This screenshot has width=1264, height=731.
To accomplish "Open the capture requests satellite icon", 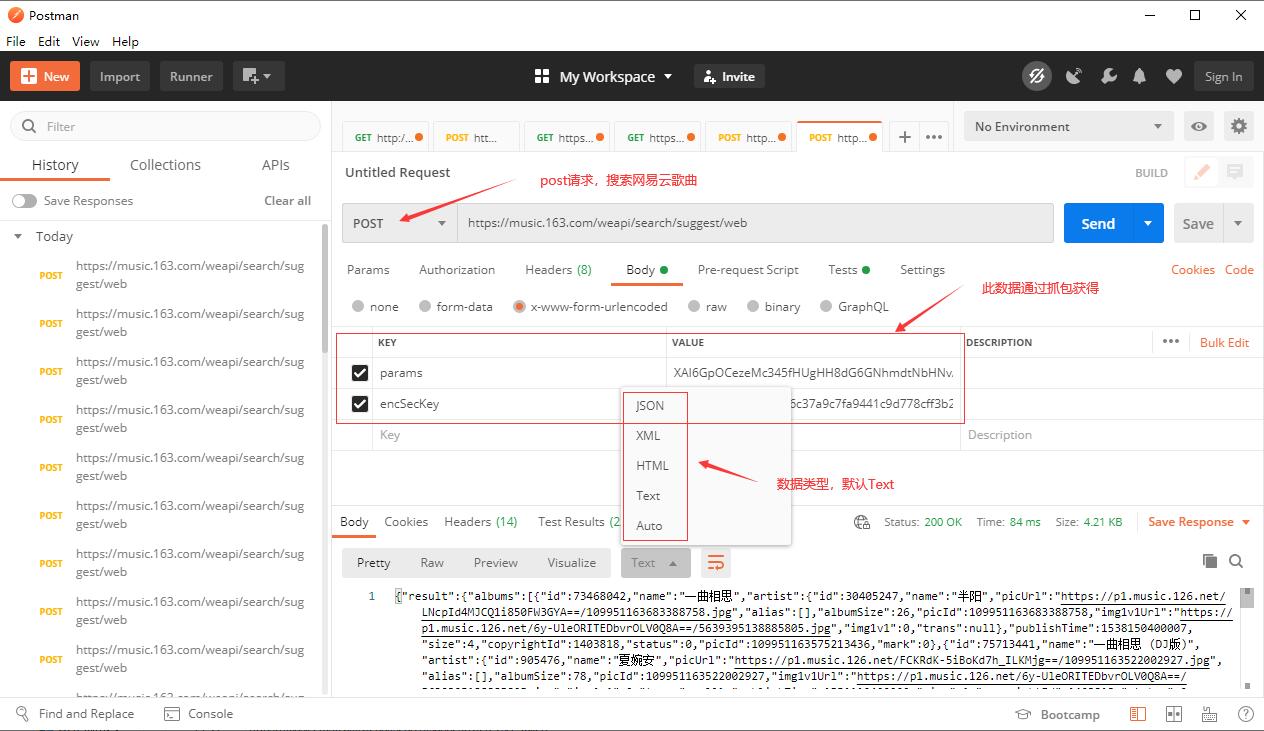I will [1074, 76].
